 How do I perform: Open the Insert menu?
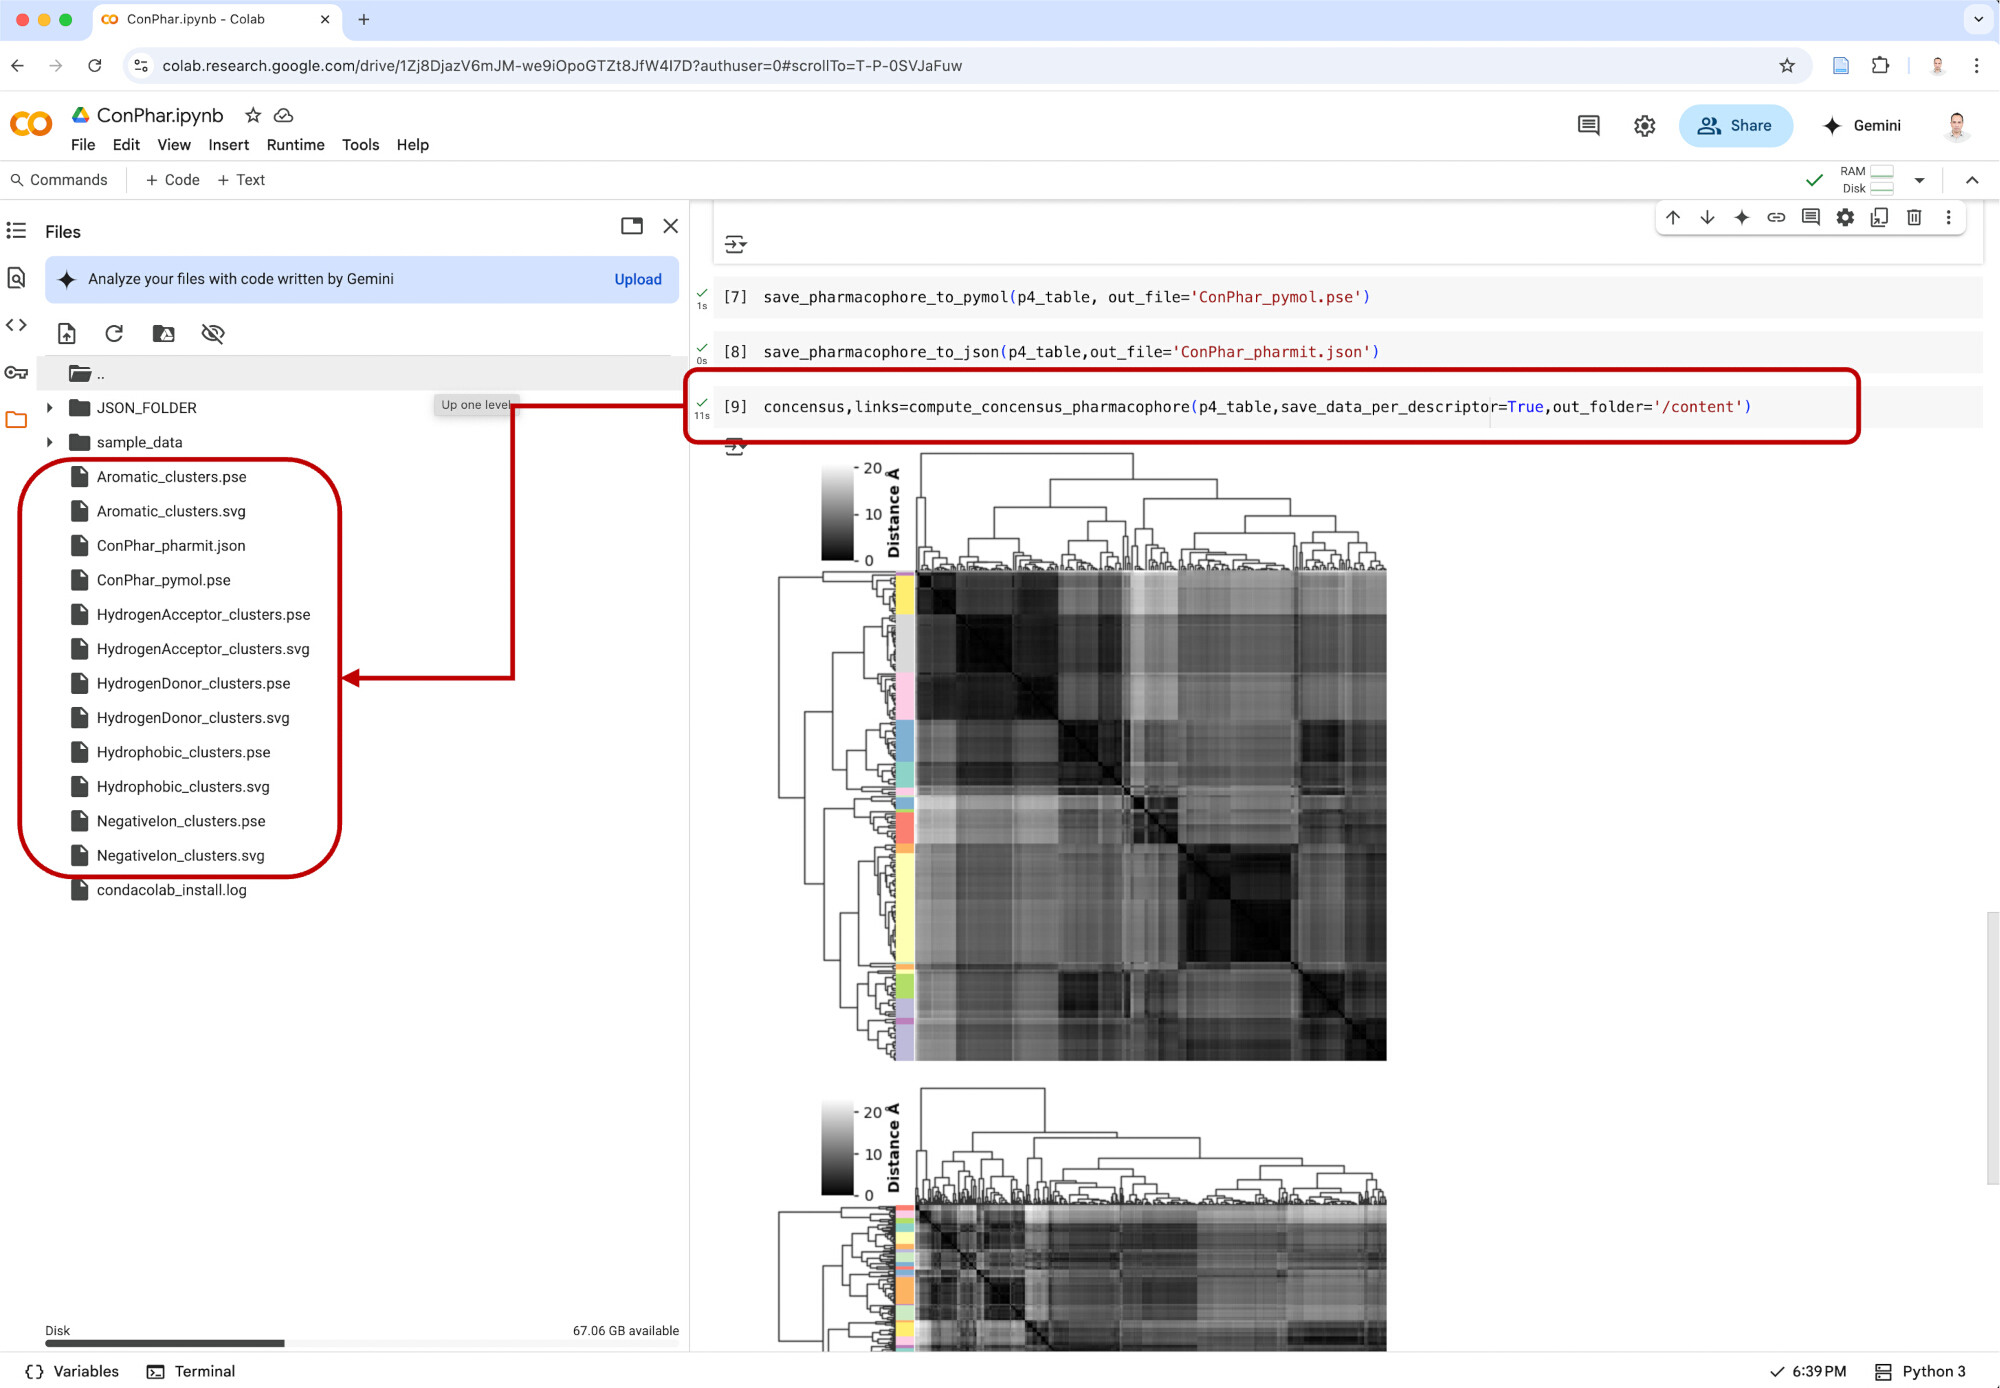(x=228, y=145)
